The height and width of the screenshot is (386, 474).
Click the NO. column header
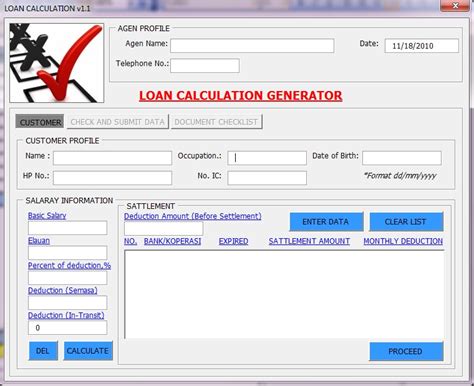click(x=130, y=241)
